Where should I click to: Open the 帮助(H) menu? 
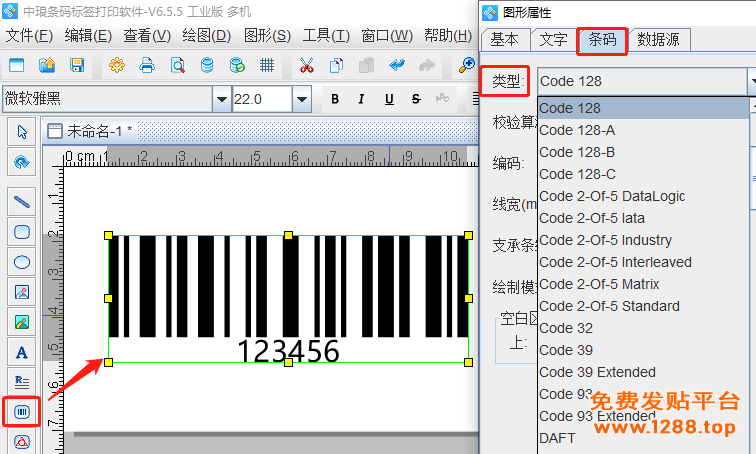pyautogui.click(x=448, y=36)
